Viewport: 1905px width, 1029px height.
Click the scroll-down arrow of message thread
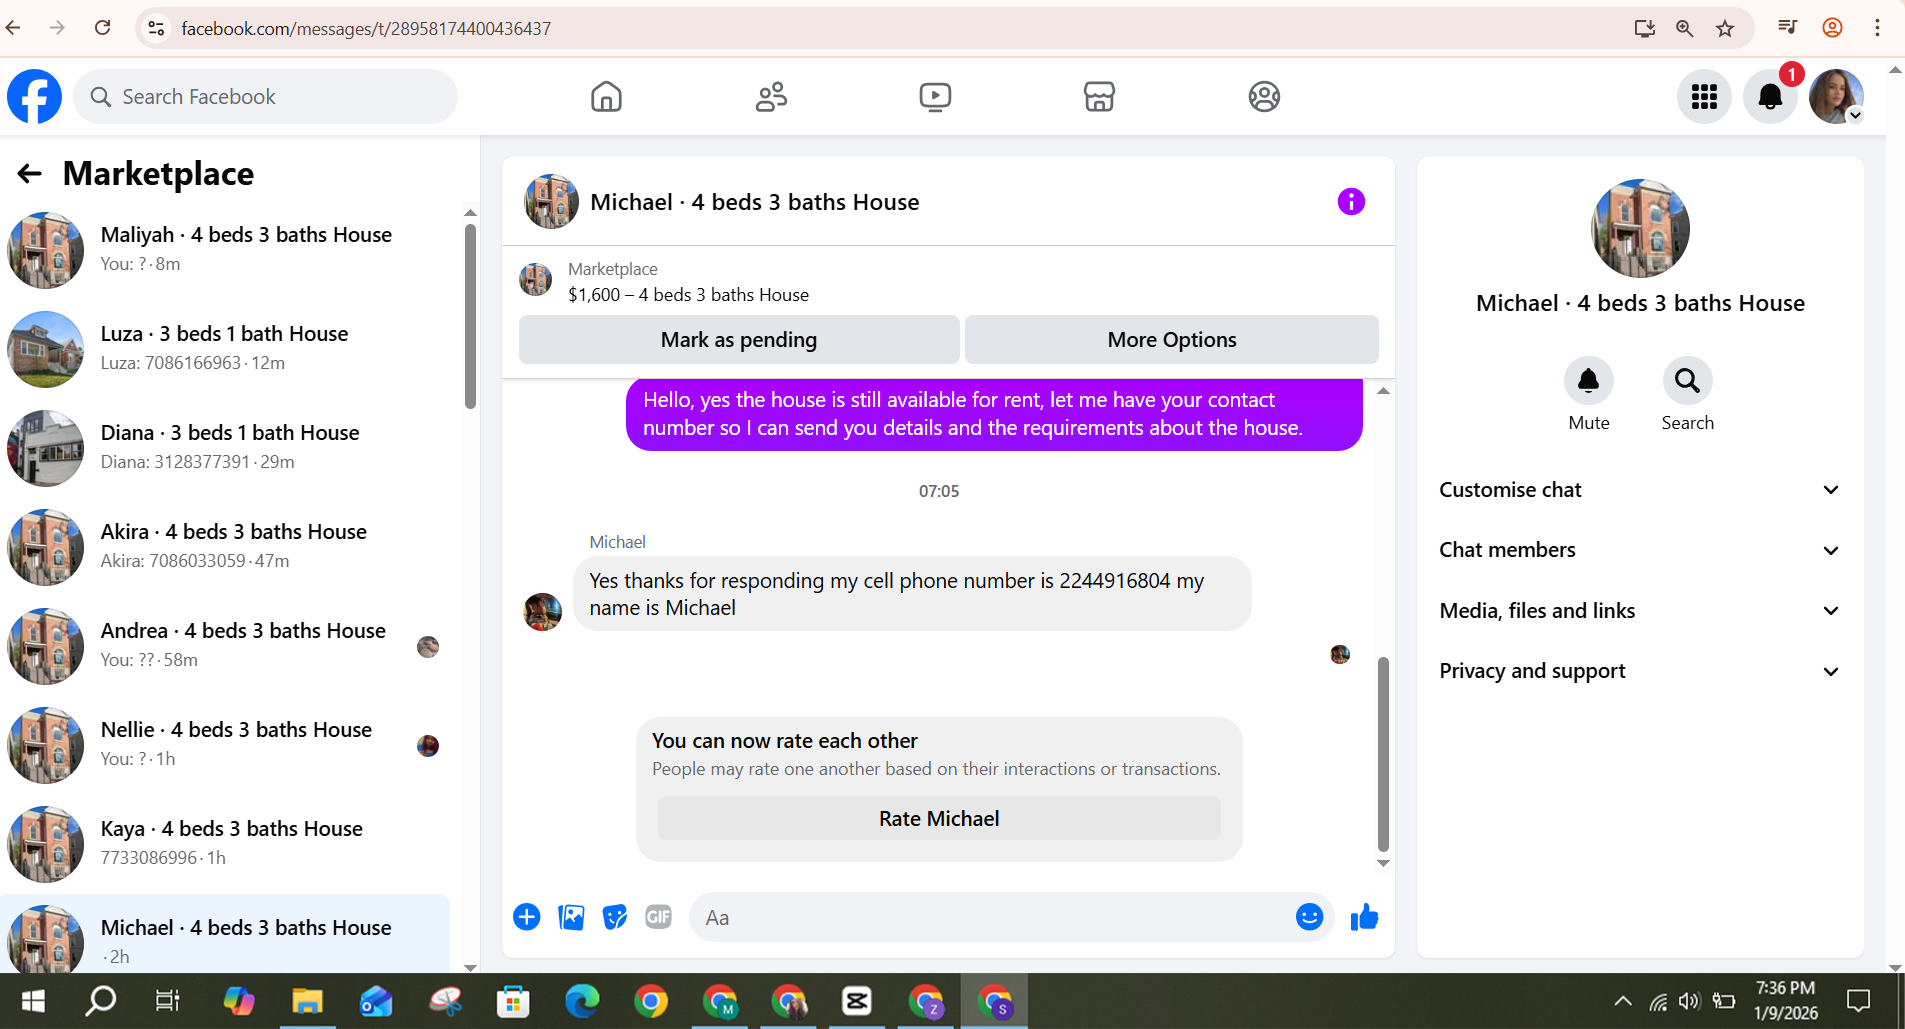(1383, 863)
